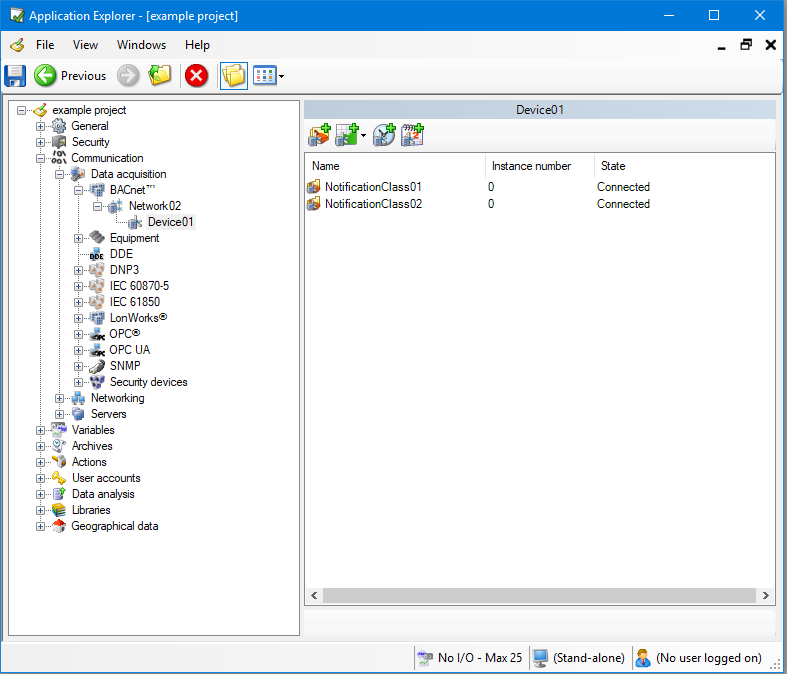Open the Windows menu

141,45
